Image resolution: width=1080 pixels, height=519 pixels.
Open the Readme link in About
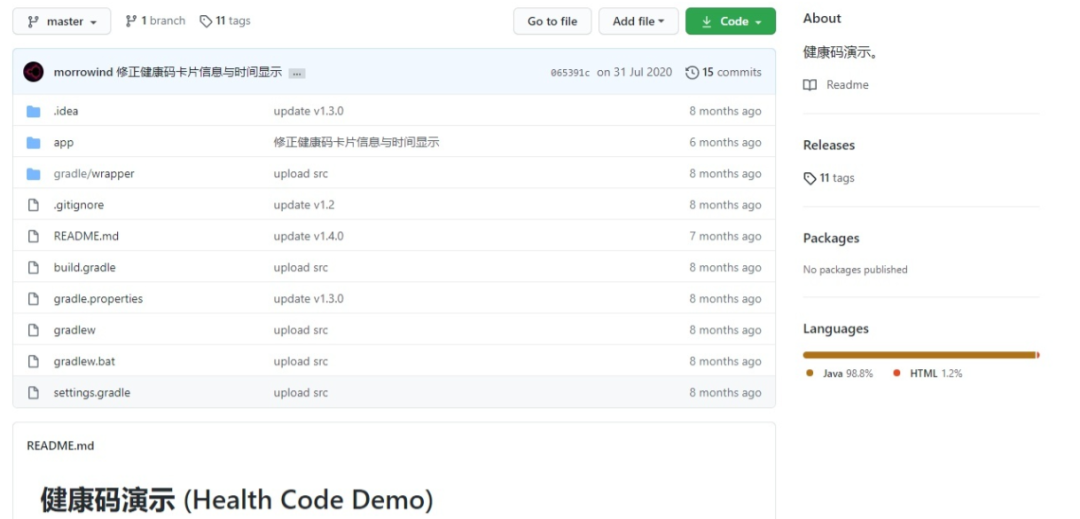[847, 85]
